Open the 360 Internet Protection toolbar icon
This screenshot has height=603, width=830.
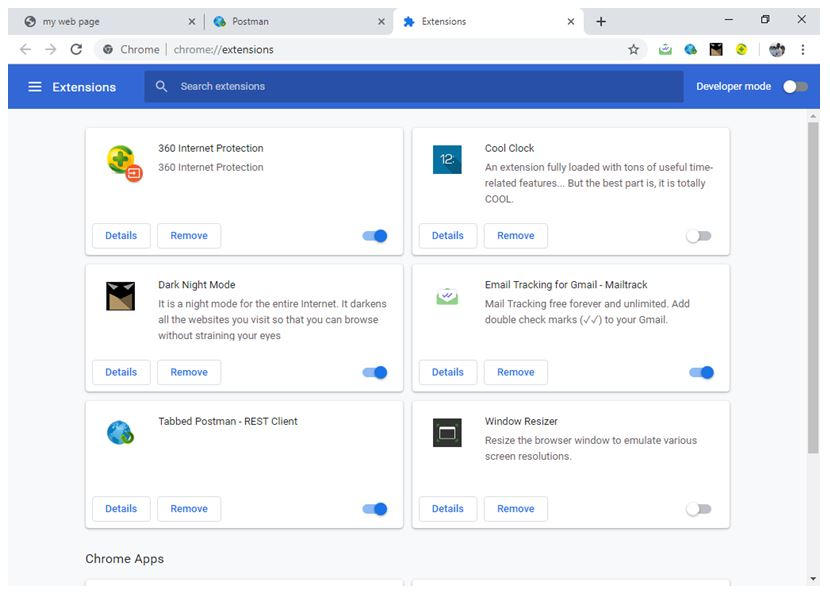pos(742,49)
